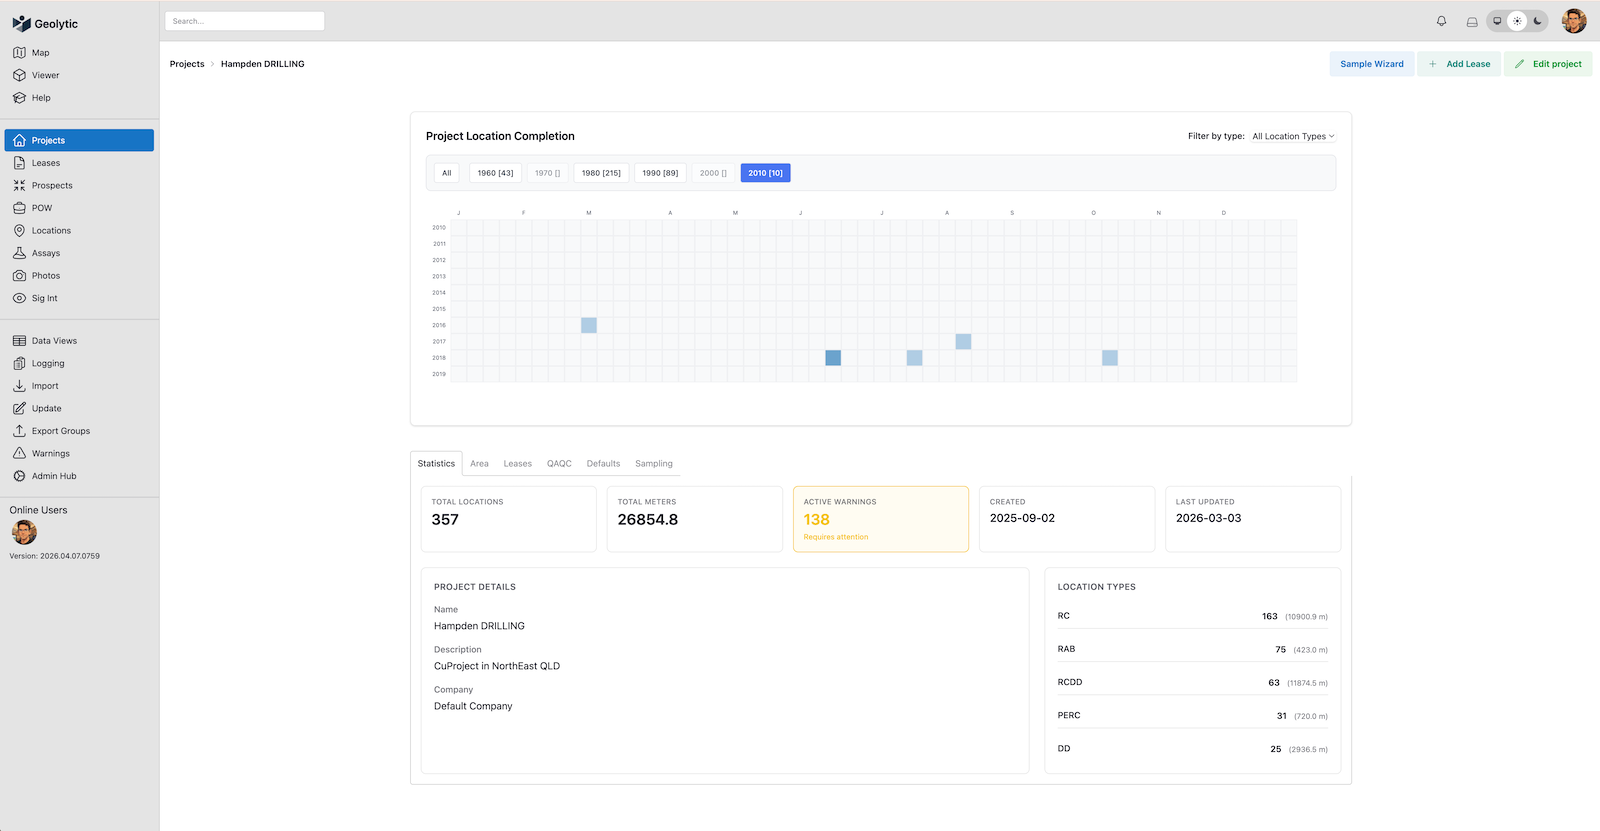1600x831 pixels.
Task: Open the Photos camera icon
Action: tap(19, 275)
